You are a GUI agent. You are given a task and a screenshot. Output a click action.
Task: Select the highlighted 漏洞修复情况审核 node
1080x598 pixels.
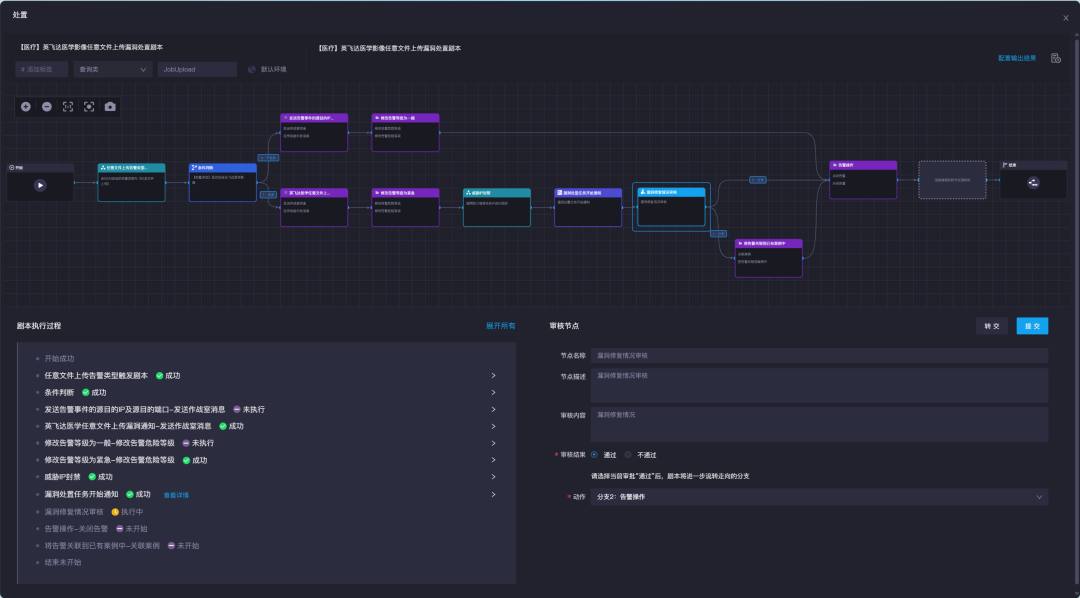pyautogui.click(x=672, y=207)
